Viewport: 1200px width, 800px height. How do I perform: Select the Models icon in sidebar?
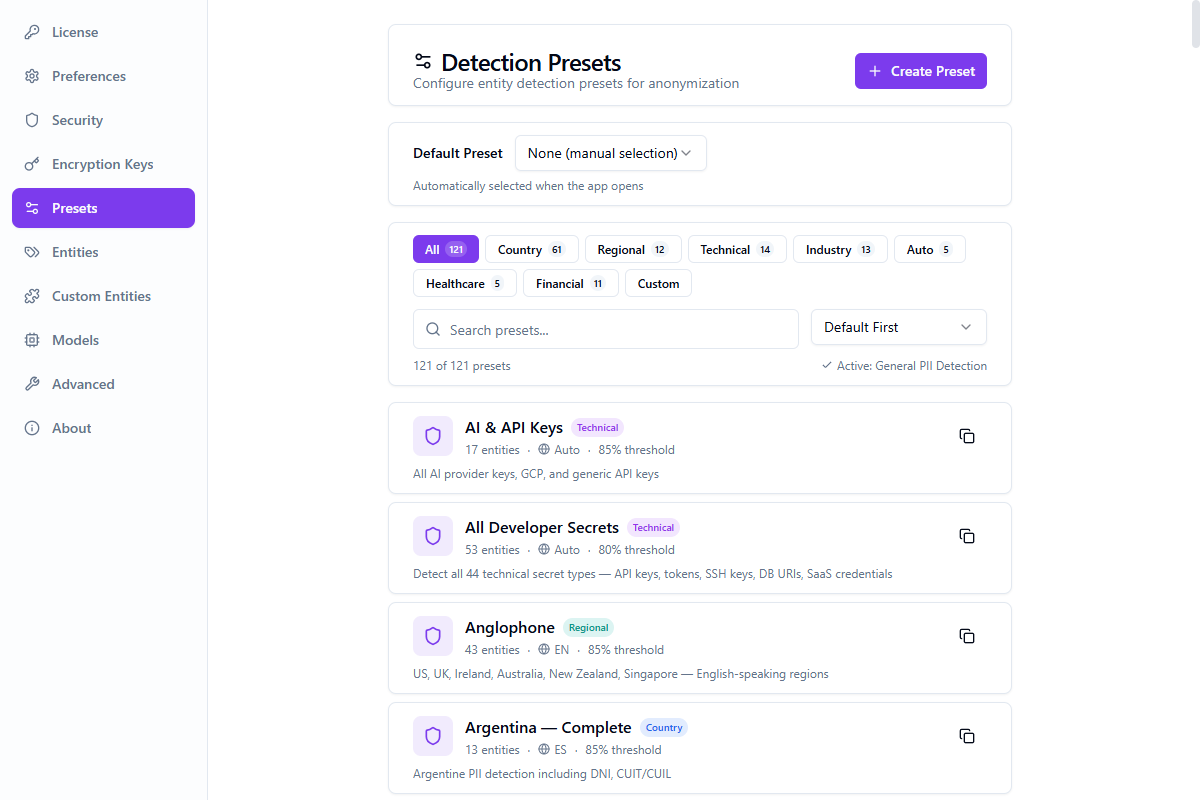click(x=31, y=340)
